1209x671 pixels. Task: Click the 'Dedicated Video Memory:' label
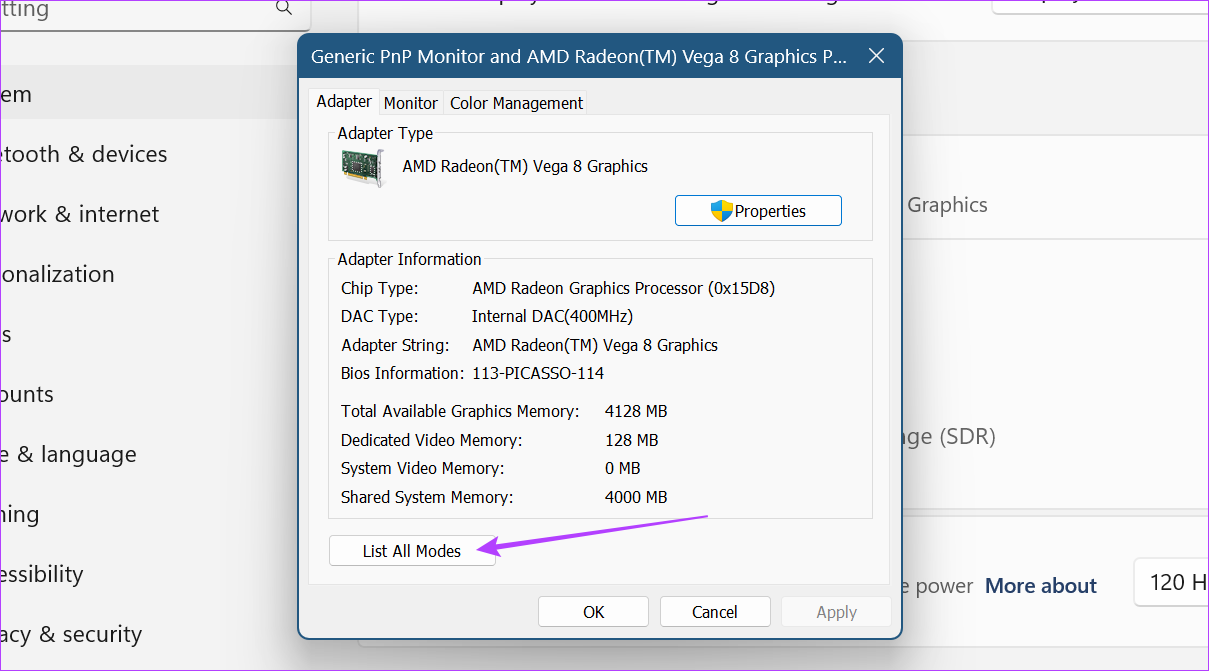[432, 440]
